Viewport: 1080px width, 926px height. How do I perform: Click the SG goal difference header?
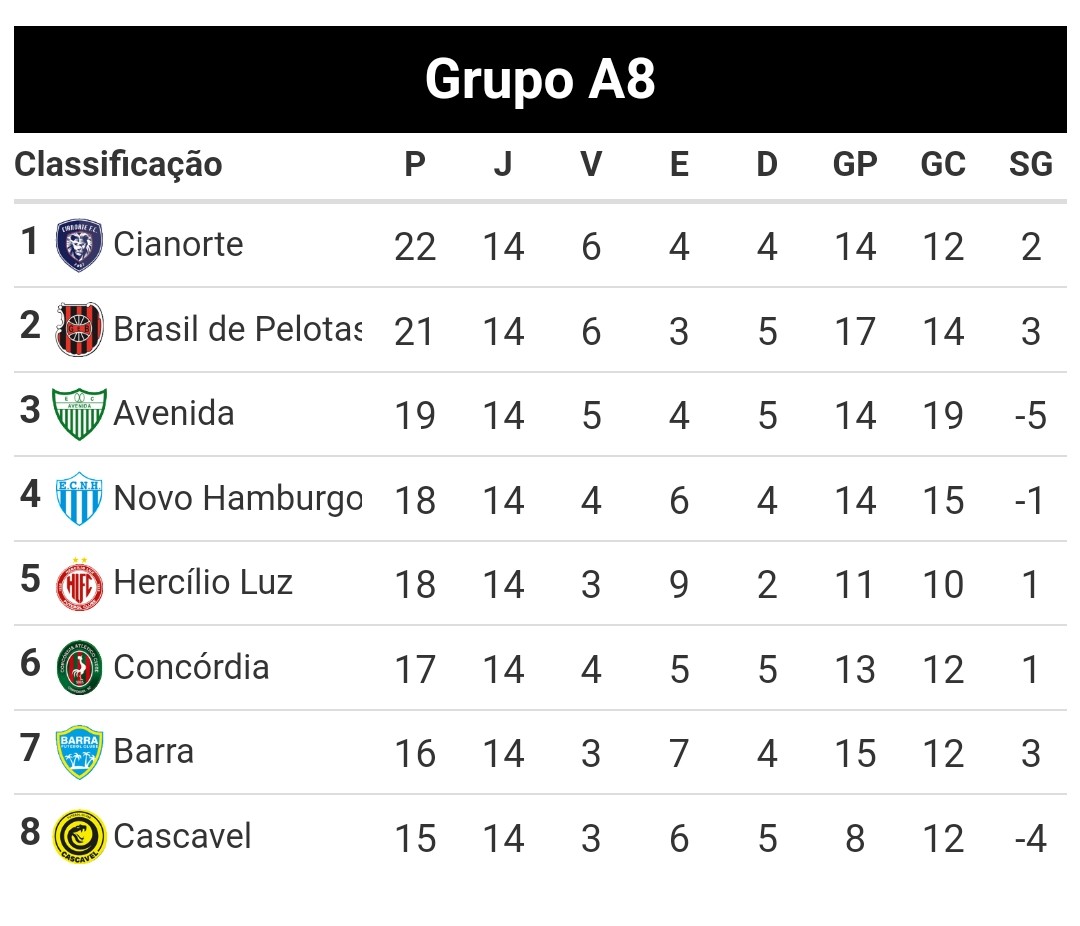1030,165
